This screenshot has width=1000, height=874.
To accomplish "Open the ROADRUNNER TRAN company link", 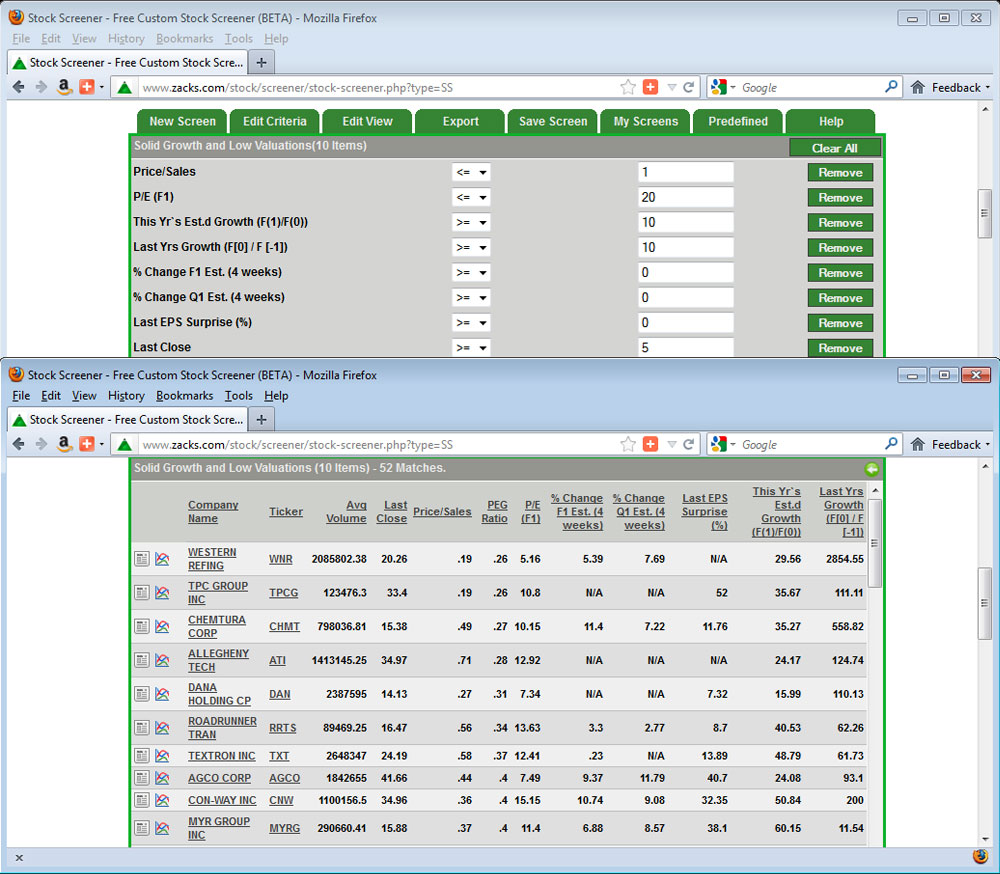I will 222,728.
